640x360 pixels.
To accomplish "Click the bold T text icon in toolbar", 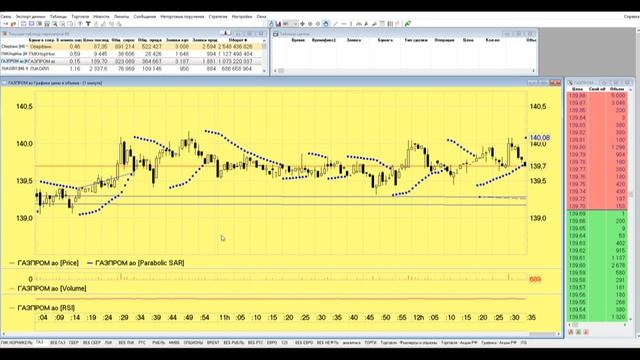I will [x=88, y=24].
